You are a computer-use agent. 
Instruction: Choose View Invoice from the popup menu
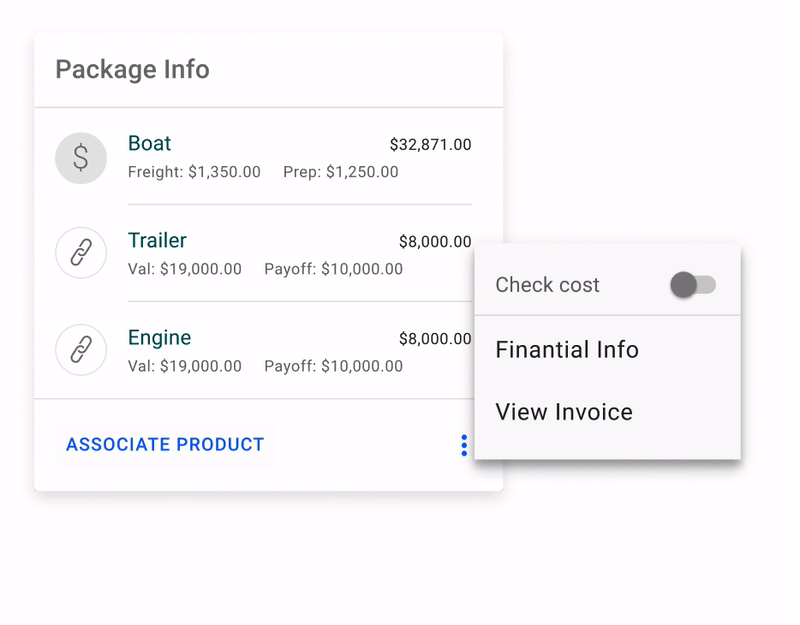[564, 411]
